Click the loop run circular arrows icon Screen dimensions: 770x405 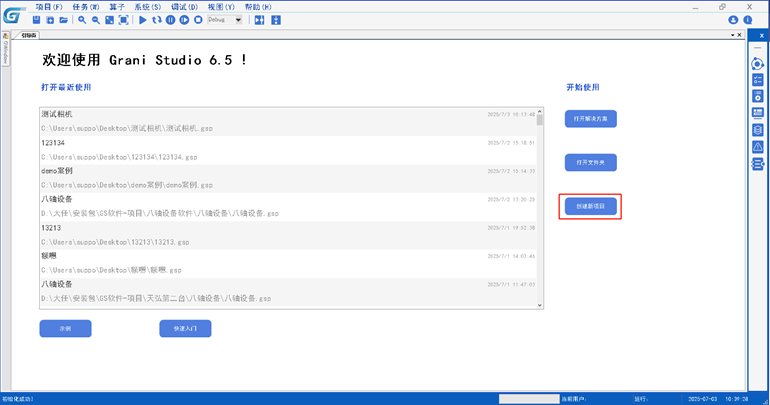(157, 20)
